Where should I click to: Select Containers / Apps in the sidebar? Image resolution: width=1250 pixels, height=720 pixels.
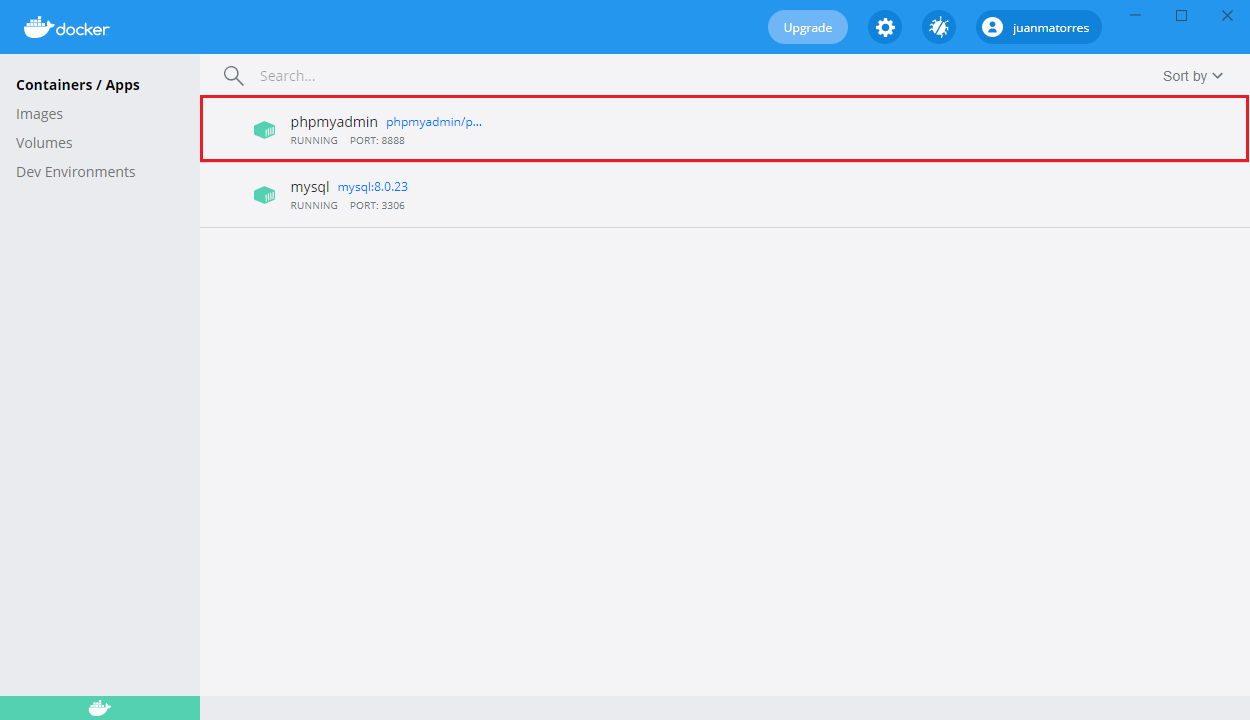pyautogui.click(x=78, y=85)
